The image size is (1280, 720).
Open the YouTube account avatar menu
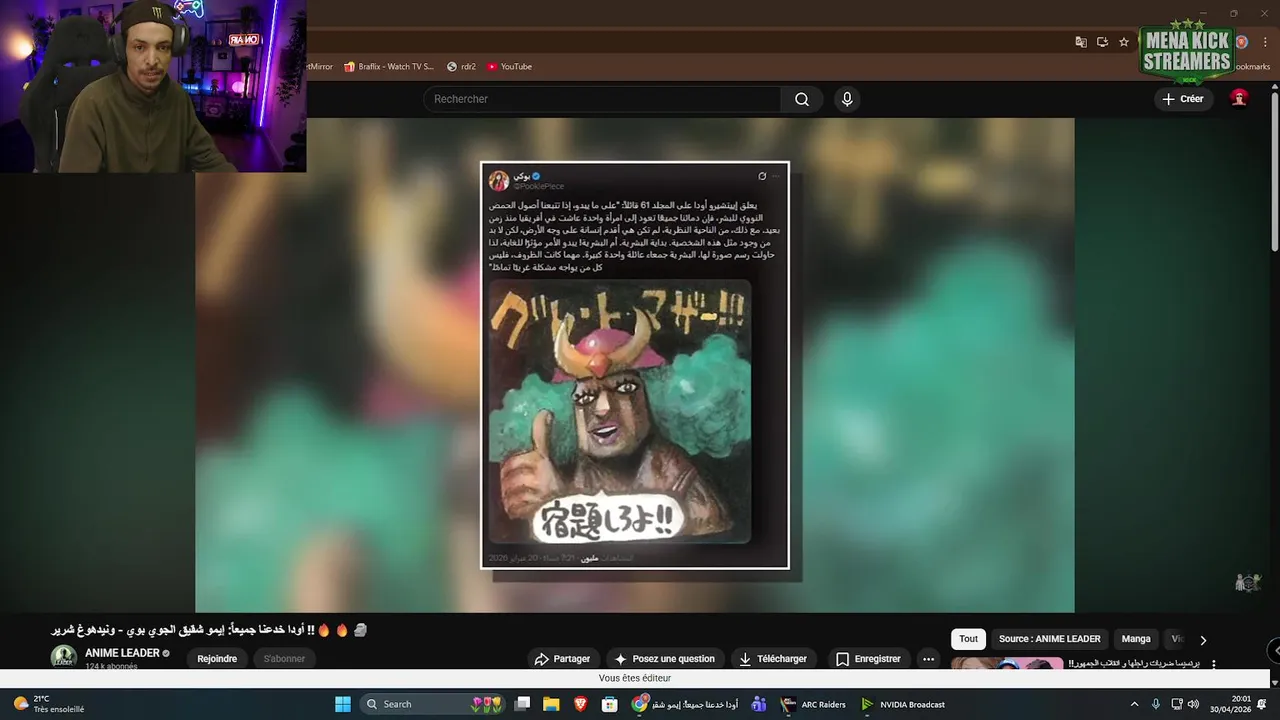1239,98
